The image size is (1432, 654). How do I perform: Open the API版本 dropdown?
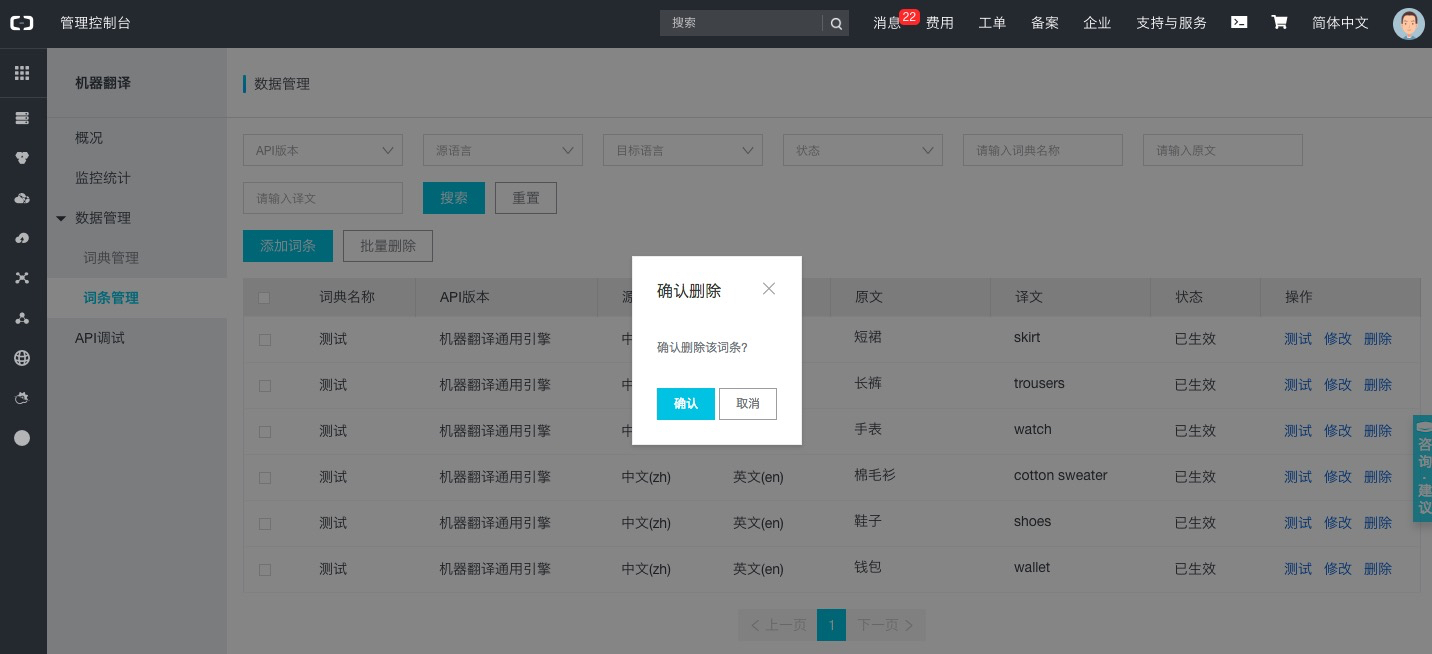323,150
